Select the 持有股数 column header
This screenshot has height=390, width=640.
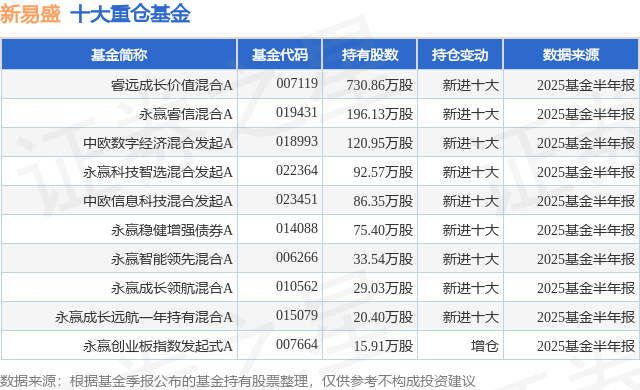tap(370, 55)
